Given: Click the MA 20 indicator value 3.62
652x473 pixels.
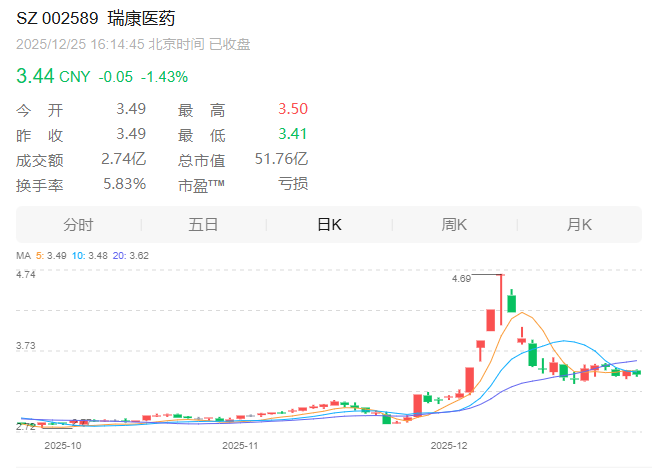Looking at the screenshot, I should click(138, 256).
